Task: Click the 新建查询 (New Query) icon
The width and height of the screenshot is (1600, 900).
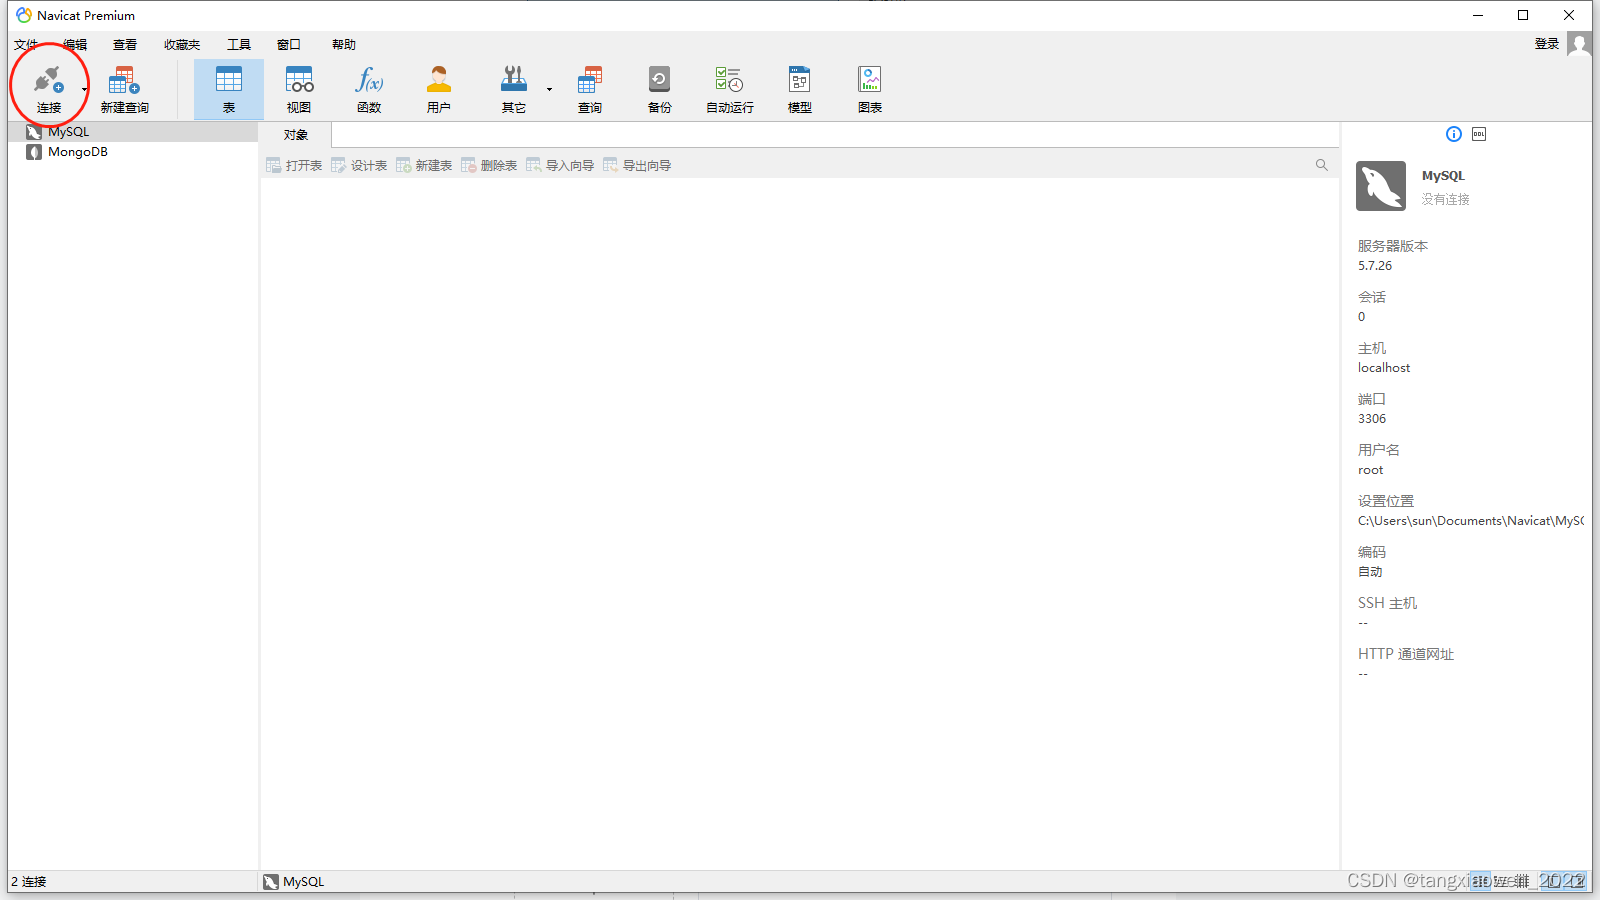Action: (124, 89)
